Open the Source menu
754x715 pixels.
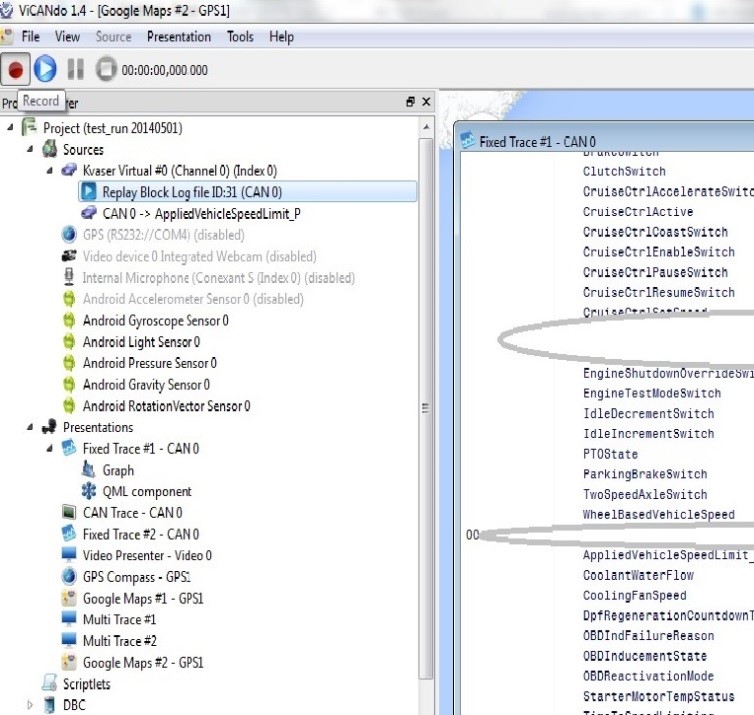(x=113, y=37)
